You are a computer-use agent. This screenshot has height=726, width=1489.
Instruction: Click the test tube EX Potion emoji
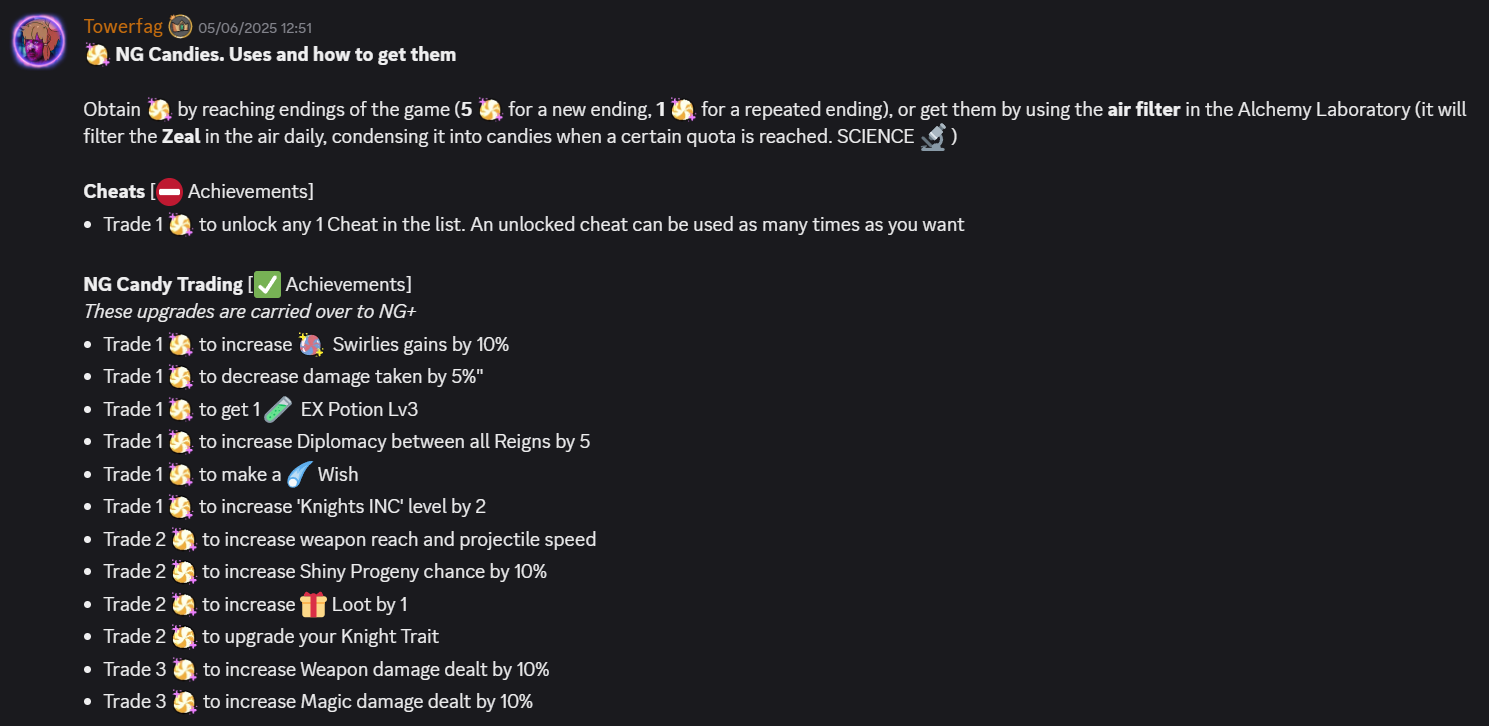coord(278,409)
